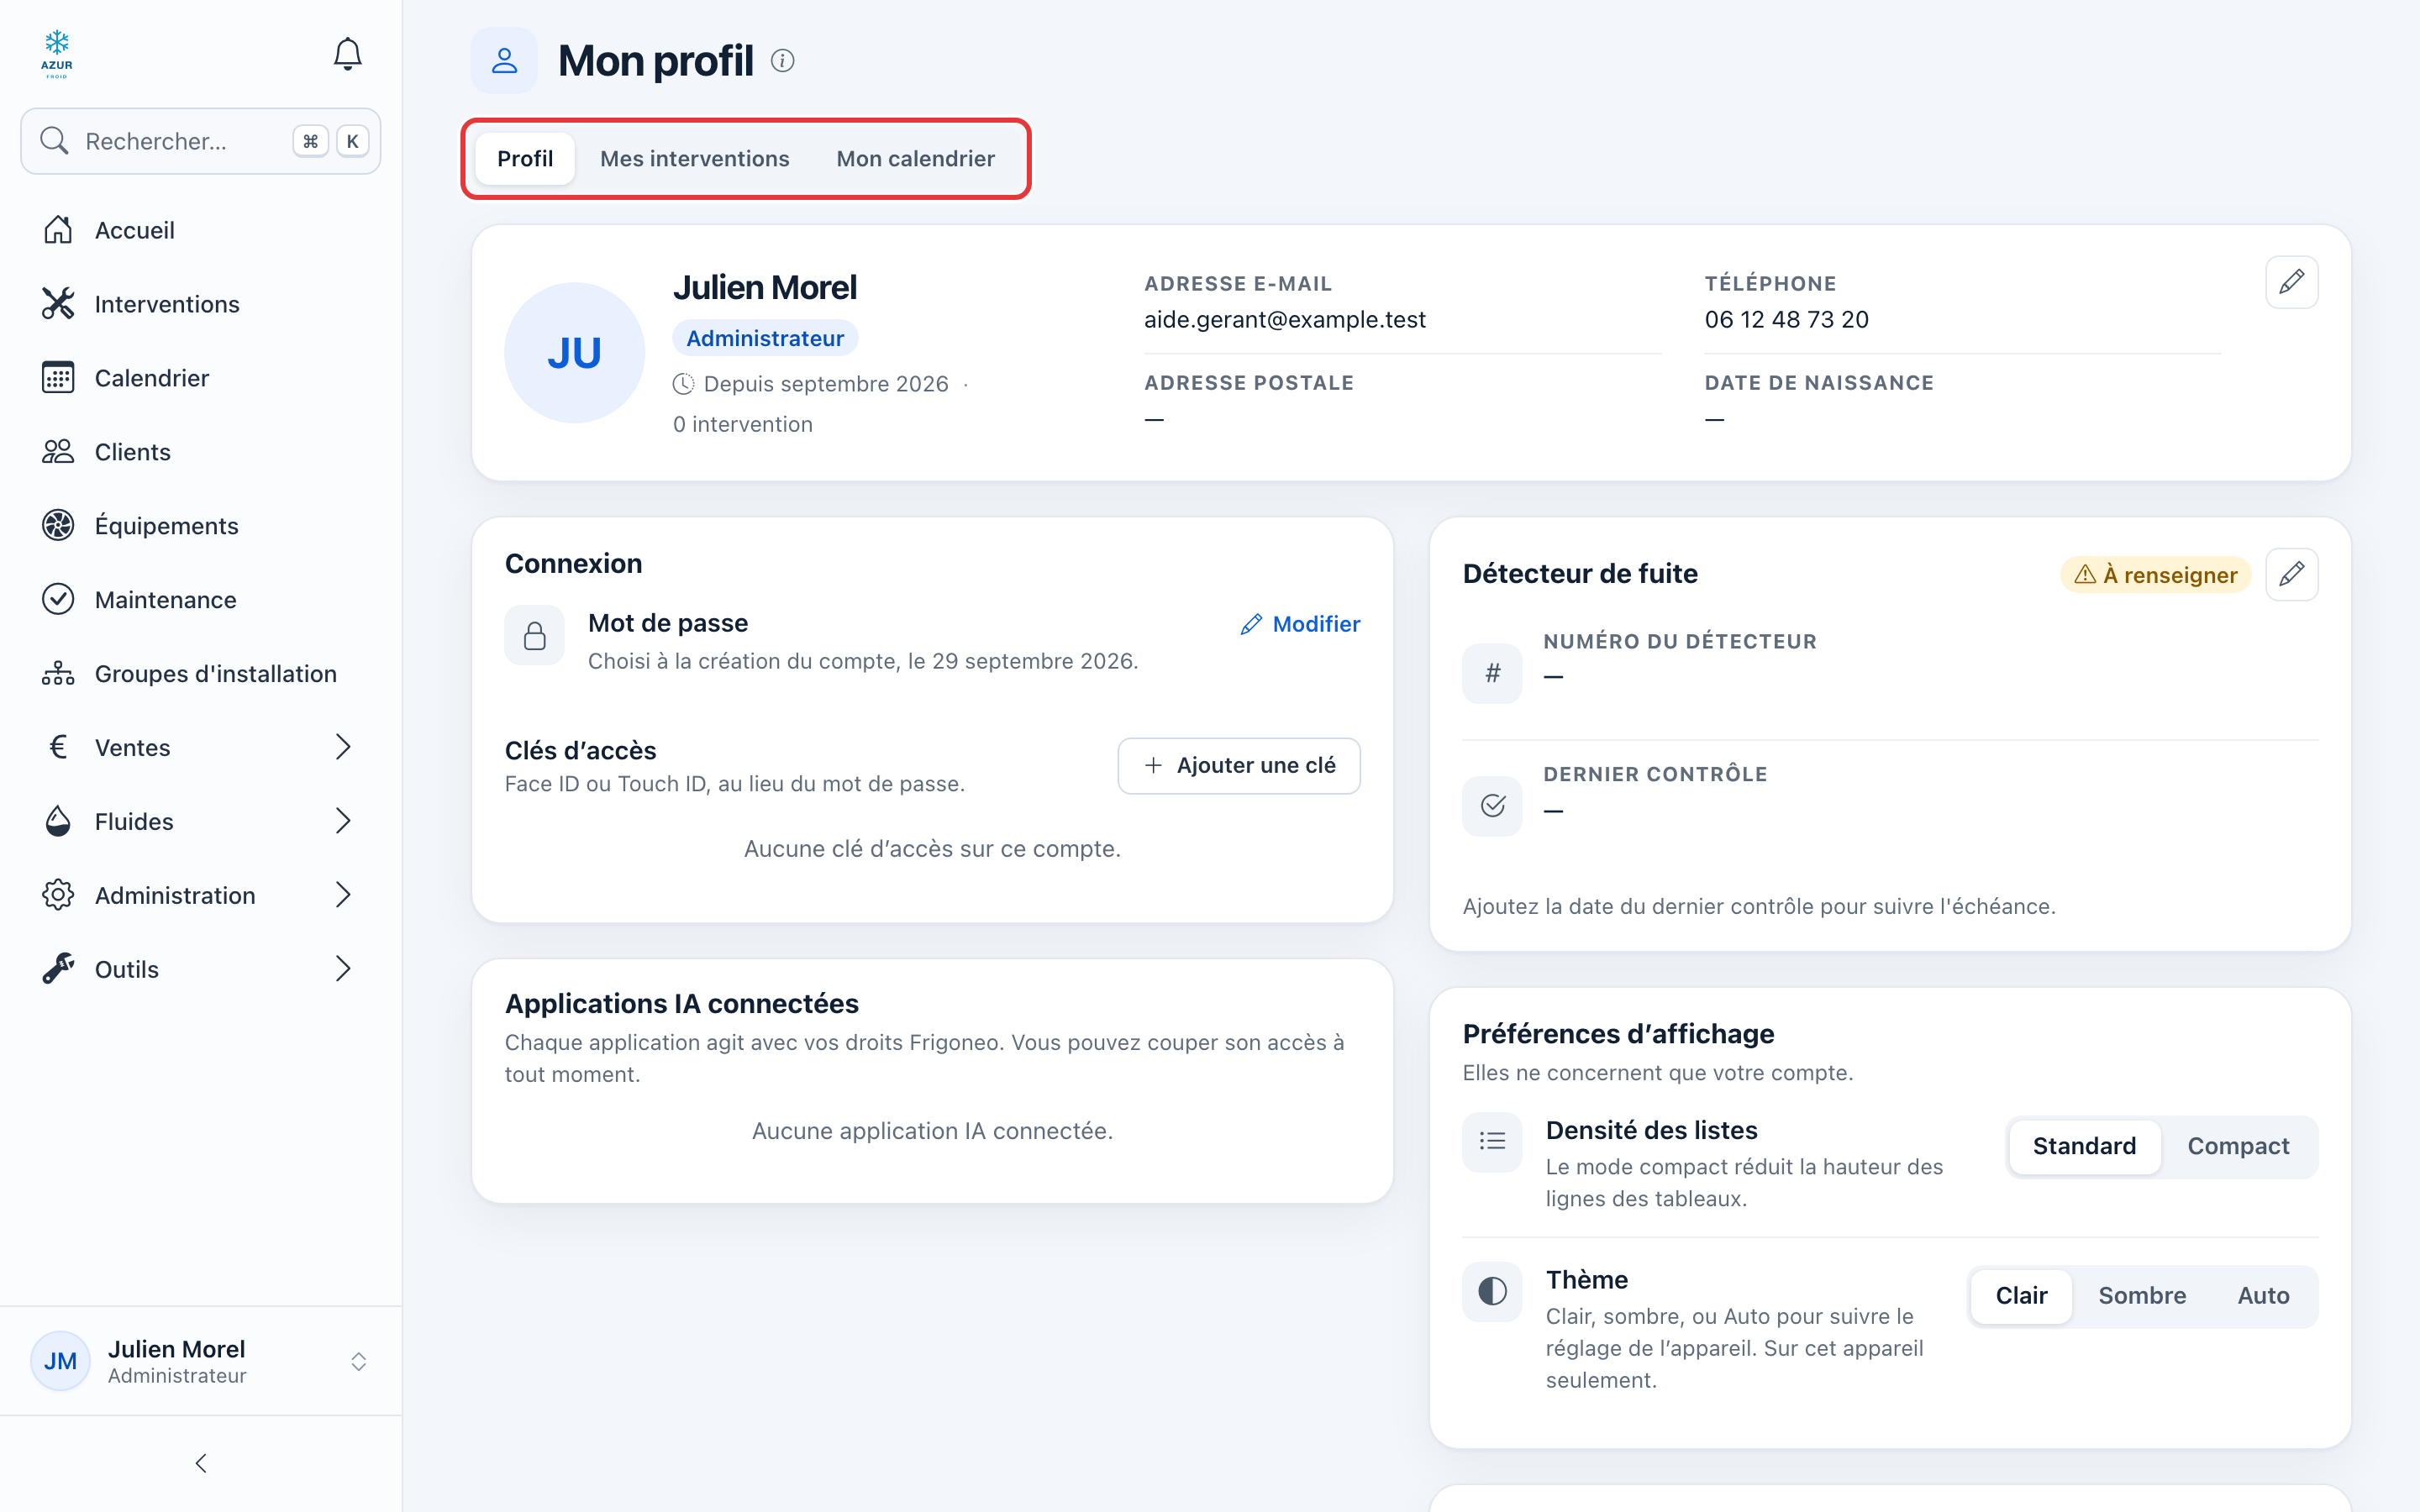Click the padlock icon next to Mot de passe
This screenshot has height=1512, width=2420.
tap(535, 635)
